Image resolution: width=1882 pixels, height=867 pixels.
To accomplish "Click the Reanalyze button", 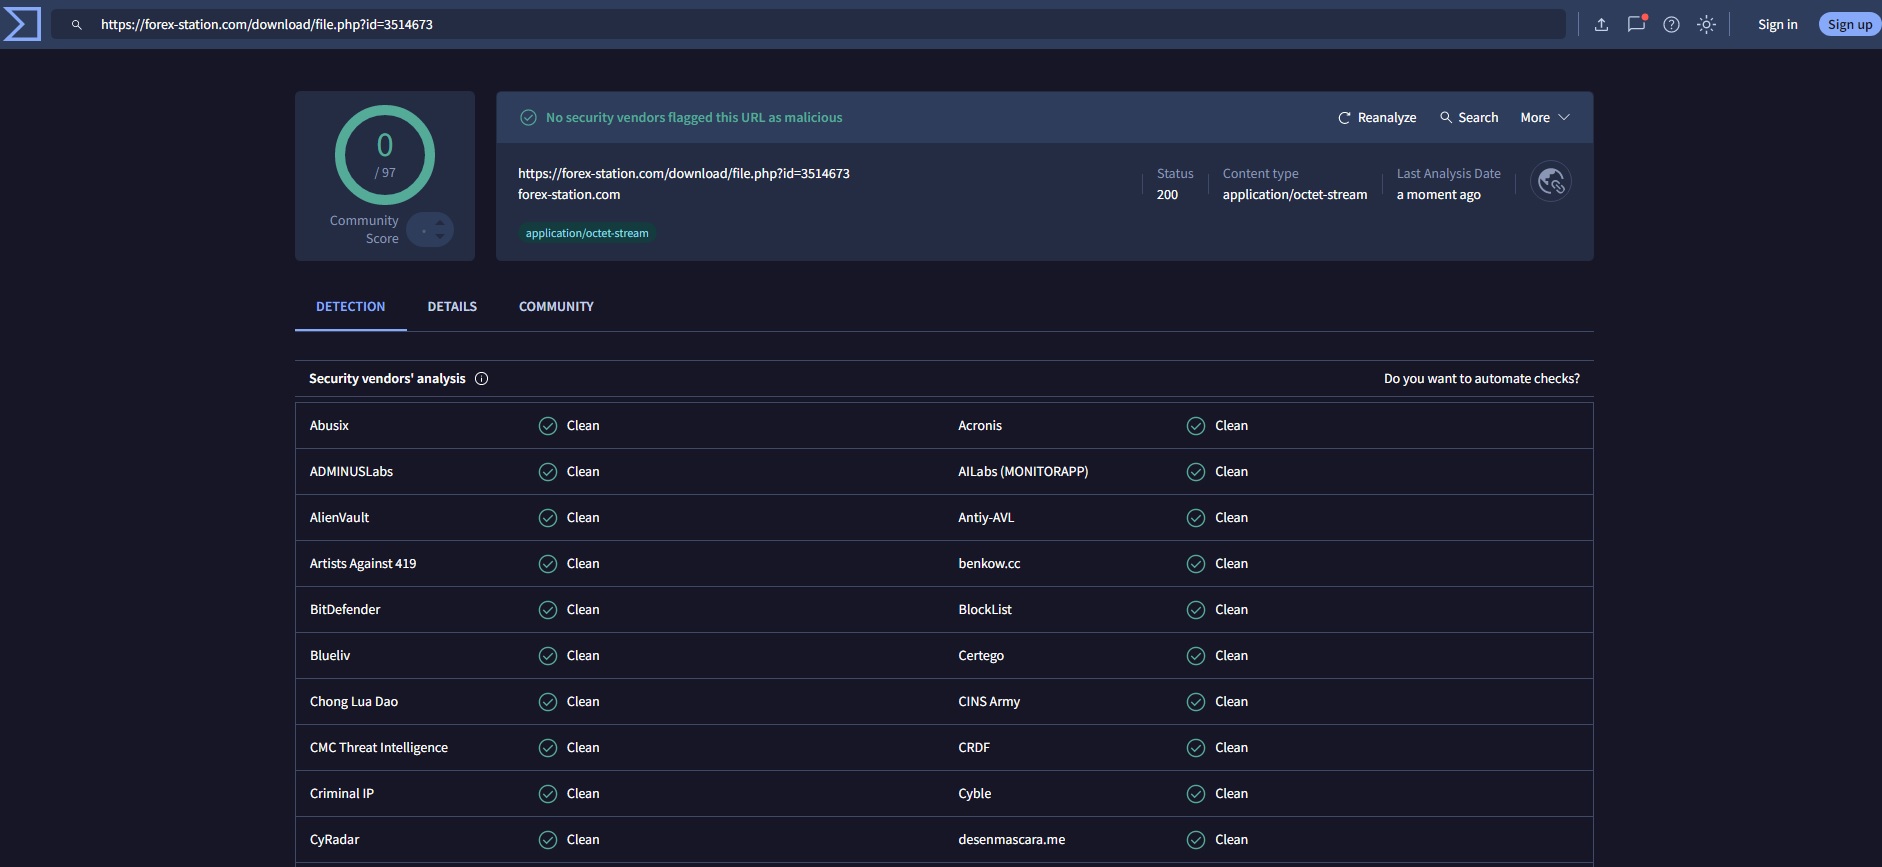I will coord(1377,118).
